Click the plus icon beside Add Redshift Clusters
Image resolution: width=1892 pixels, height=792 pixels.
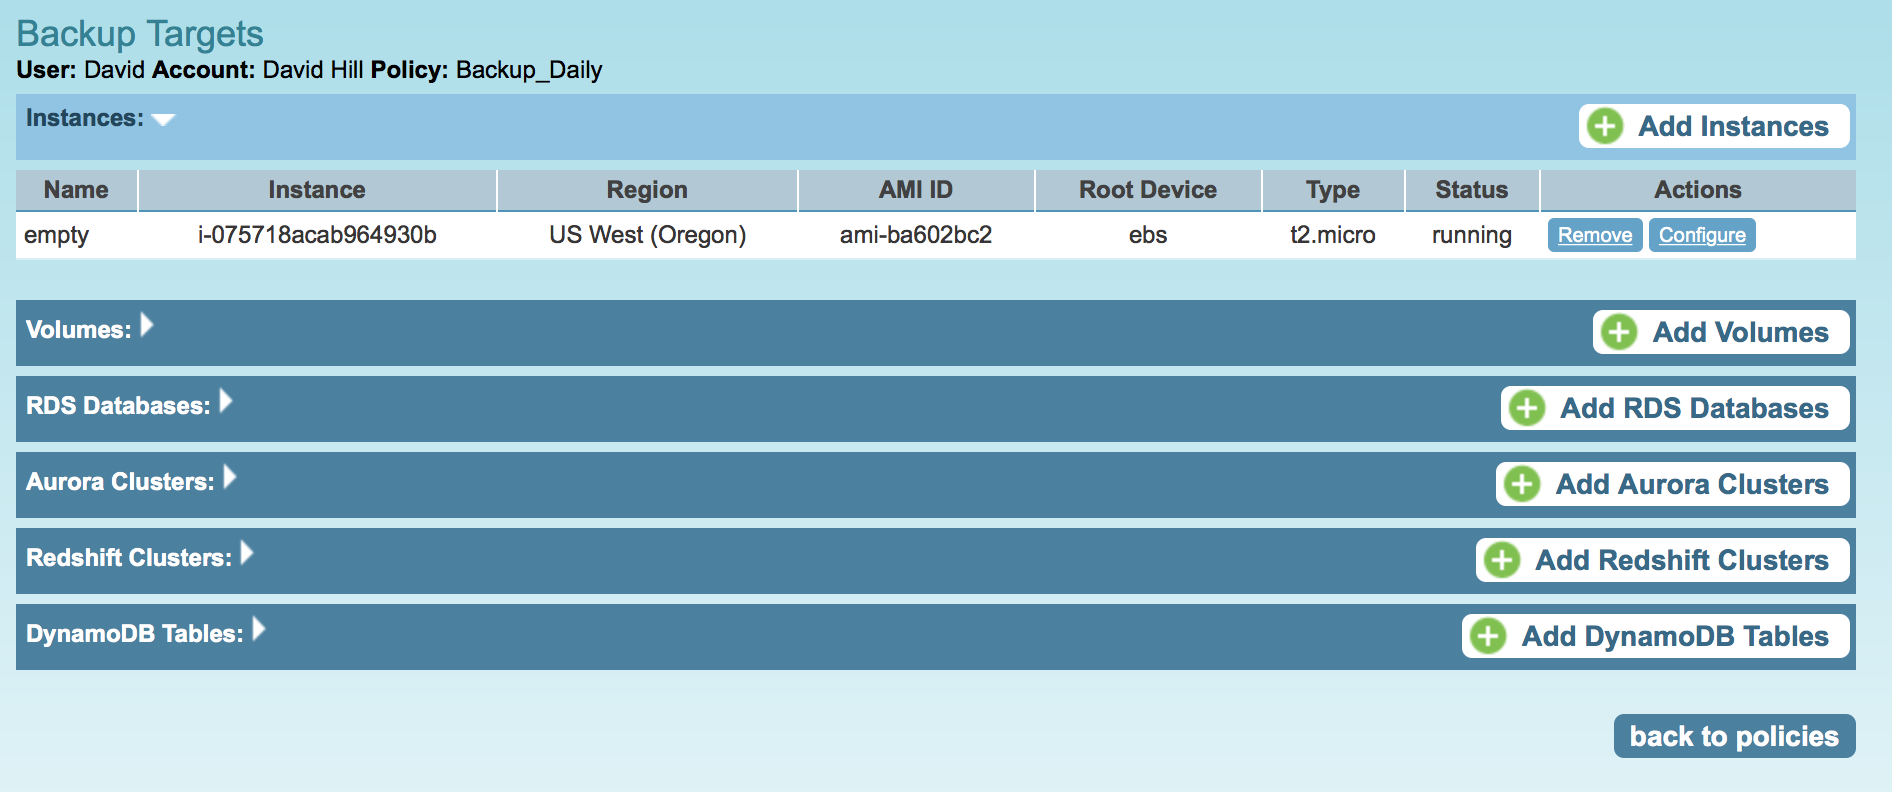coord(1502,560)
